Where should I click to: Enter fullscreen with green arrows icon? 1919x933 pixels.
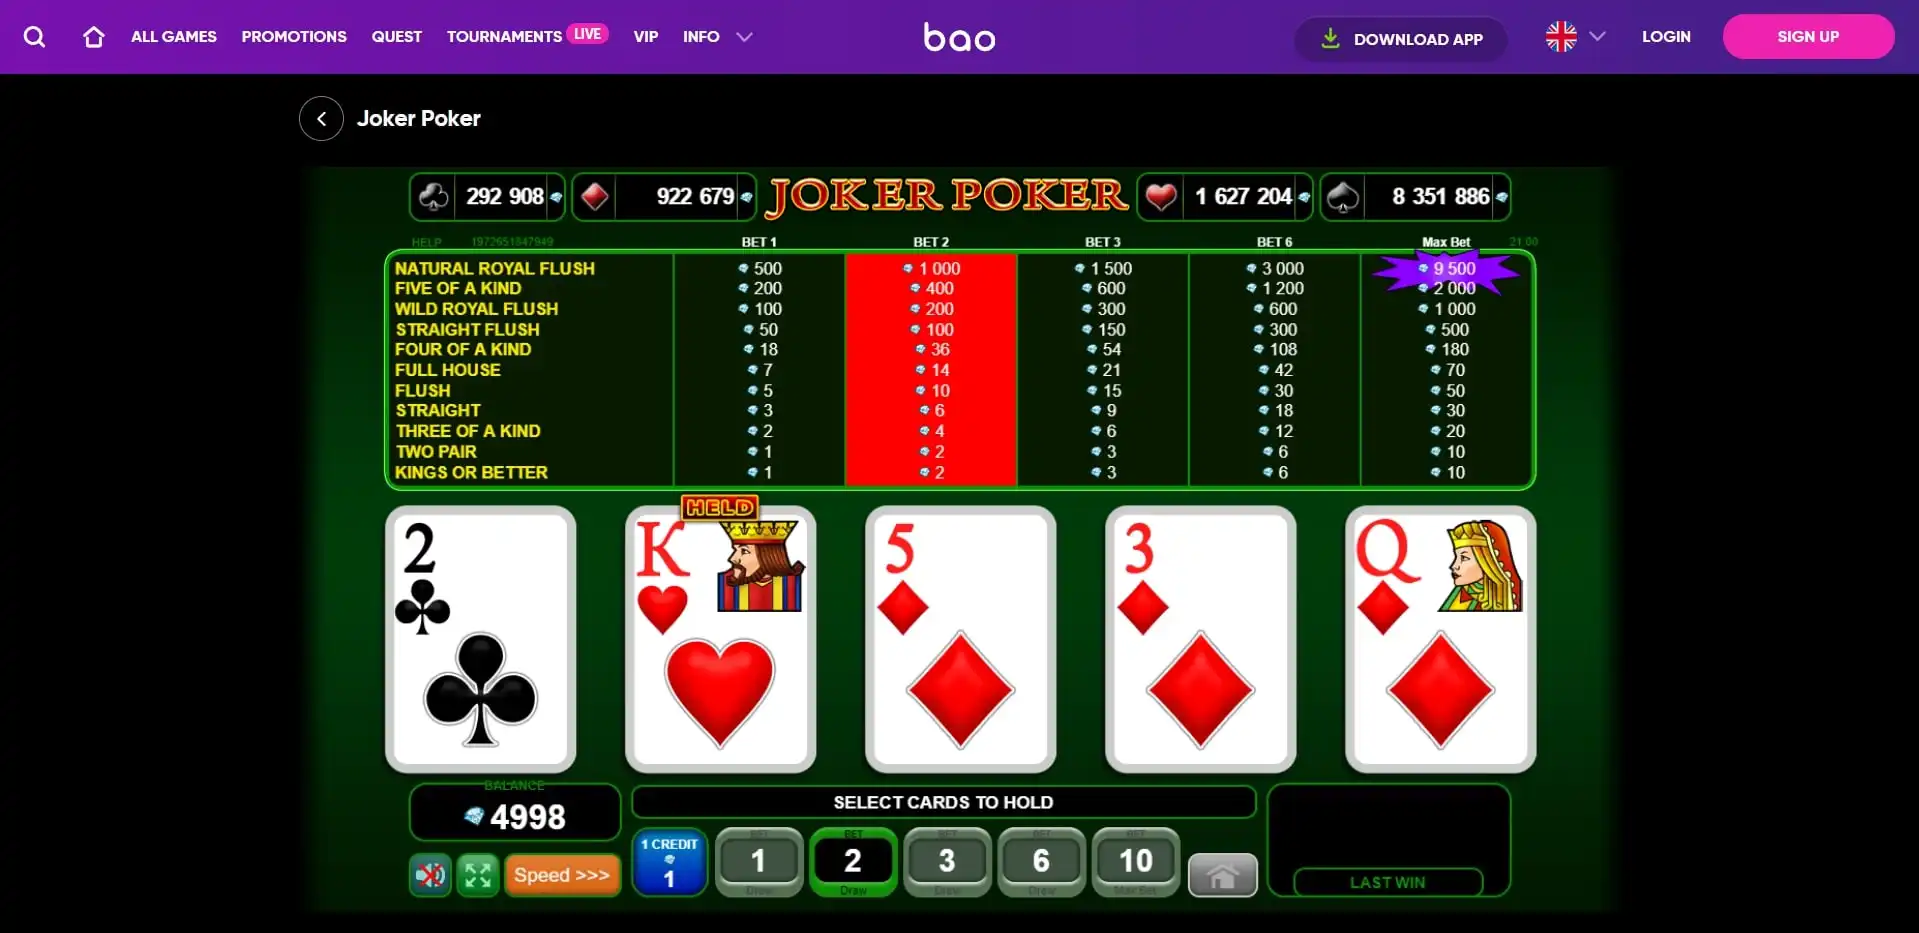tap(478, 875)
